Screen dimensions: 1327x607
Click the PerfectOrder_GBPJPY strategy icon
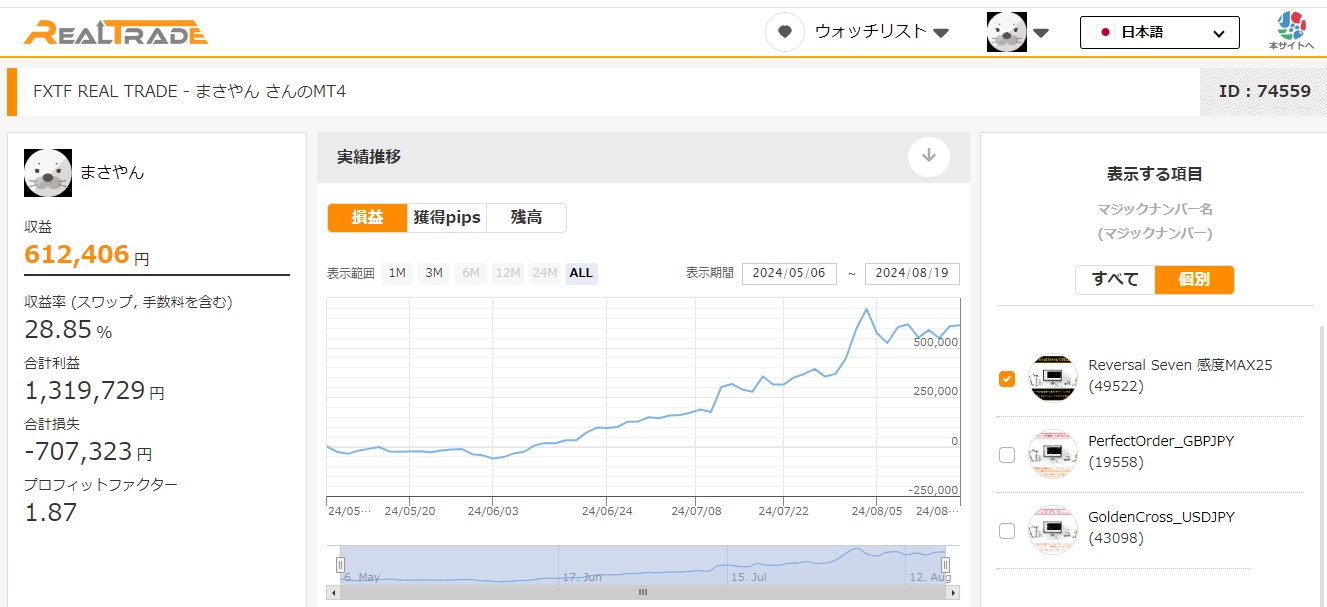click(1052, 454)
